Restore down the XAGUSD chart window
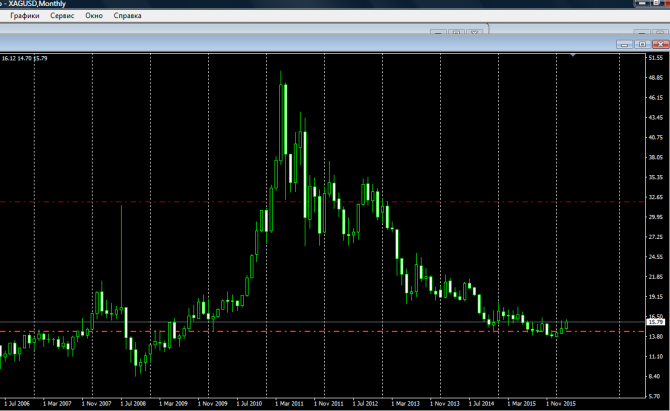The image size is (670, 411). tap(642, 44)
